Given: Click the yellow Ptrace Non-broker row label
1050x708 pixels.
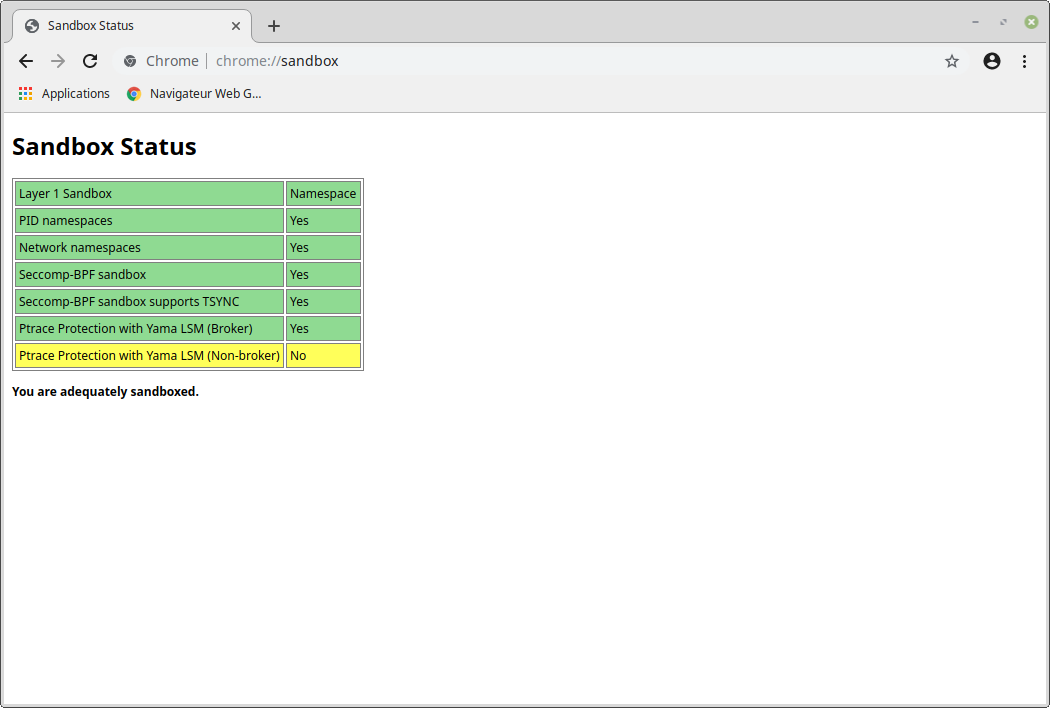Looking at the screenshot, I should (149, 356).
